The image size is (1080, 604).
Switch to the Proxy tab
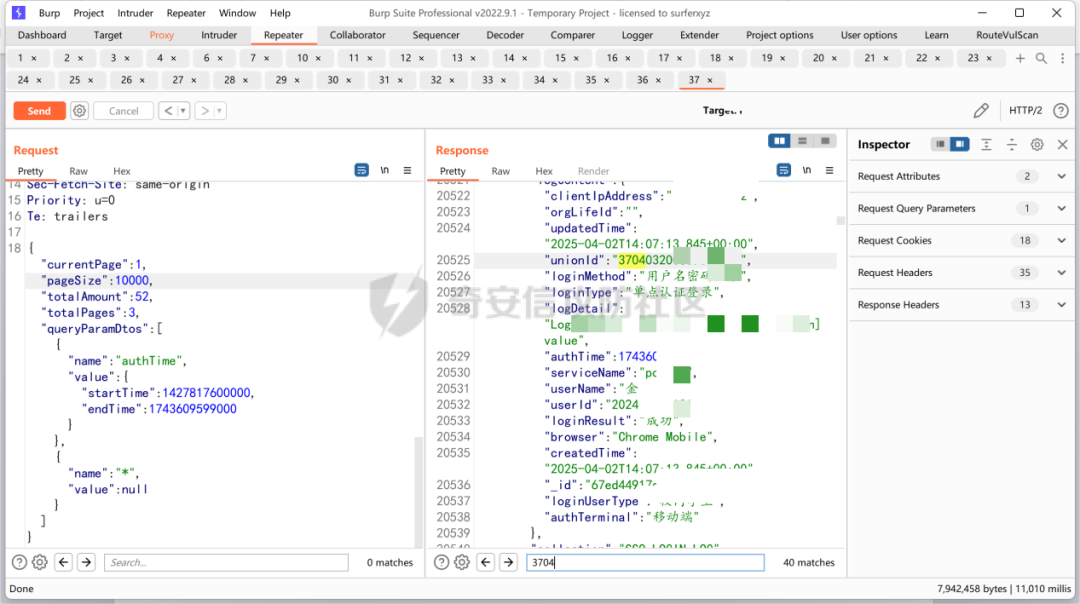pos(162,35)
